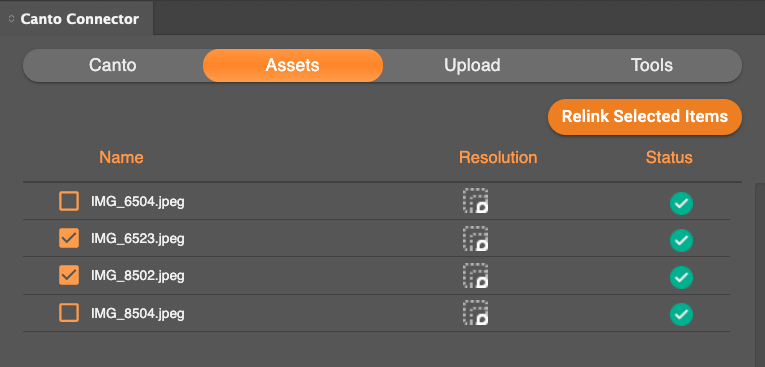Click green status checkmark for IMG_6504.jpeg
The width and height of the screenshot is (765, 367).
(681, 203)
